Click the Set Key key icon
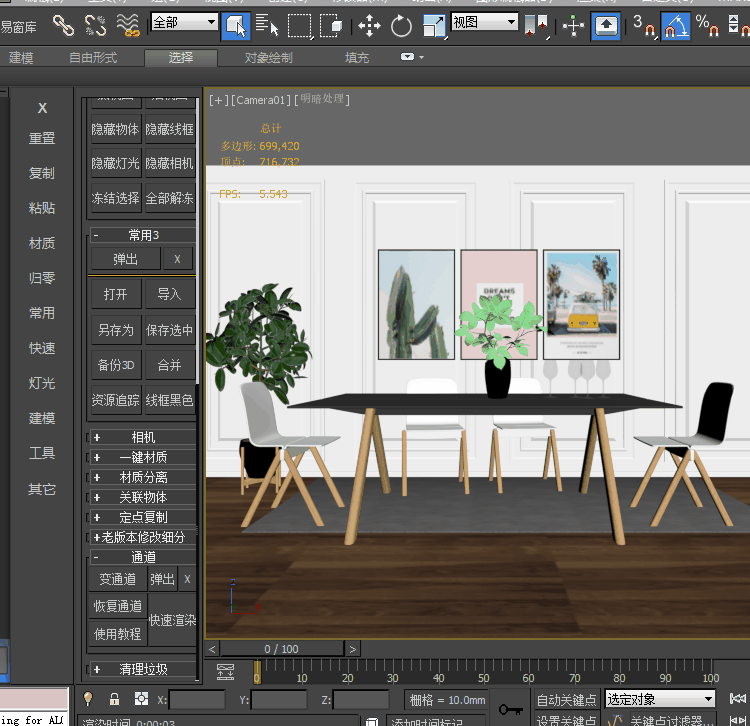This screenshot has width=750, height=726. (x=510, y=709)
